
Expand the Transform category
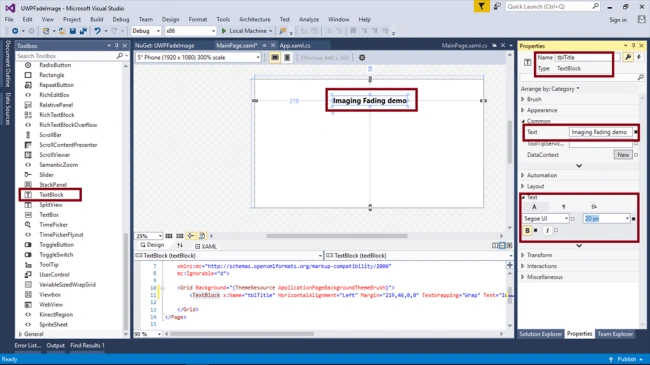pos(522,255)
